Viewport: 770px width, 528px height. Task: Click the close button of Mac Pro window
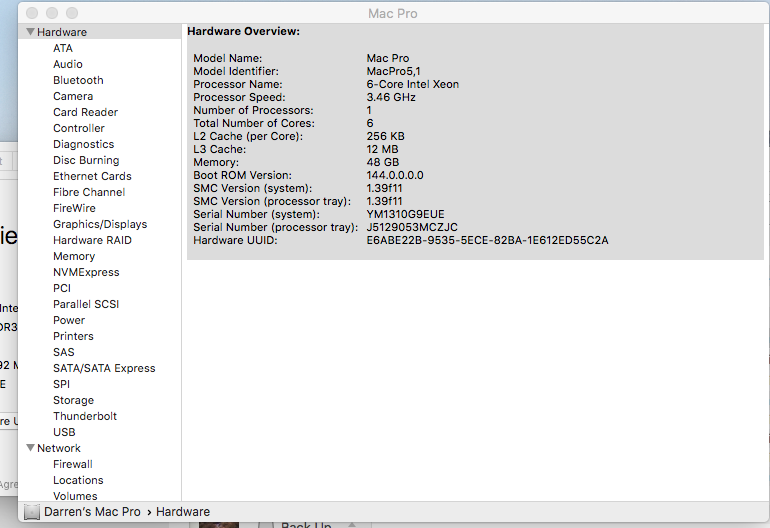pos(32,13)
